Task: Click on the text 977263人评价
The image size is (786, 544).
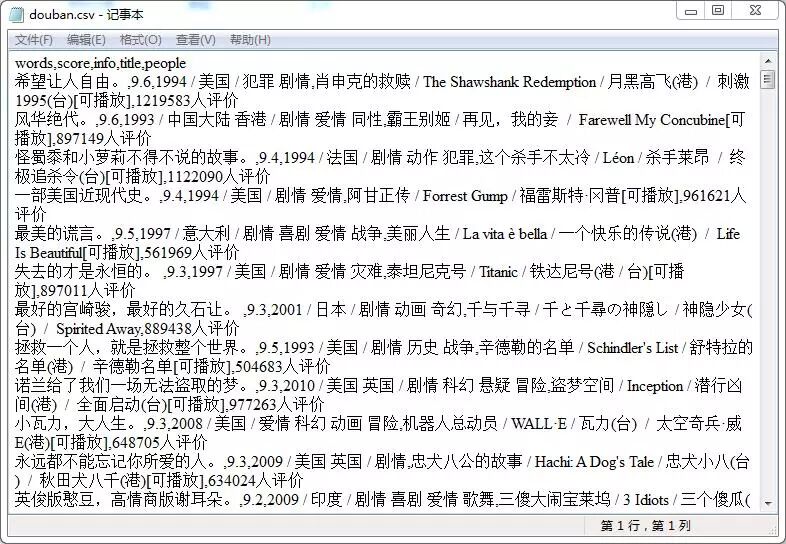Action: point(276,405)
